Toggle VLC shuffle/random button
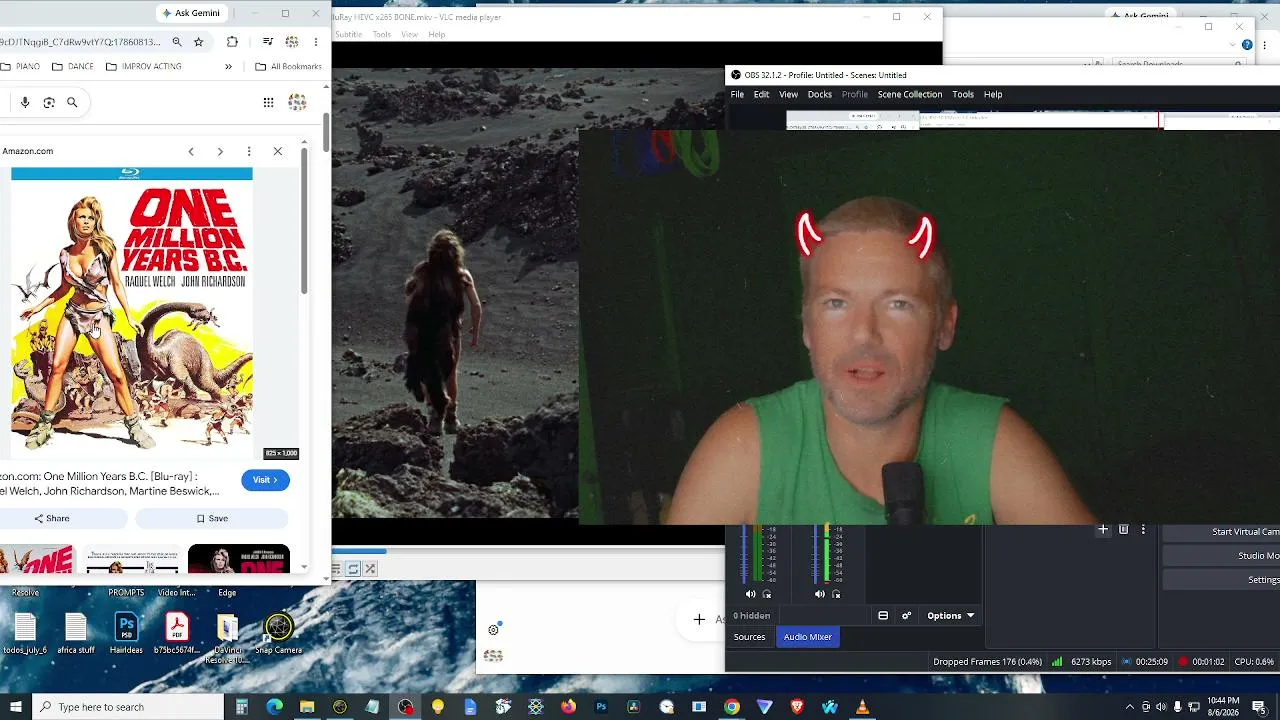1280x720 pixels. click(370, 569)
